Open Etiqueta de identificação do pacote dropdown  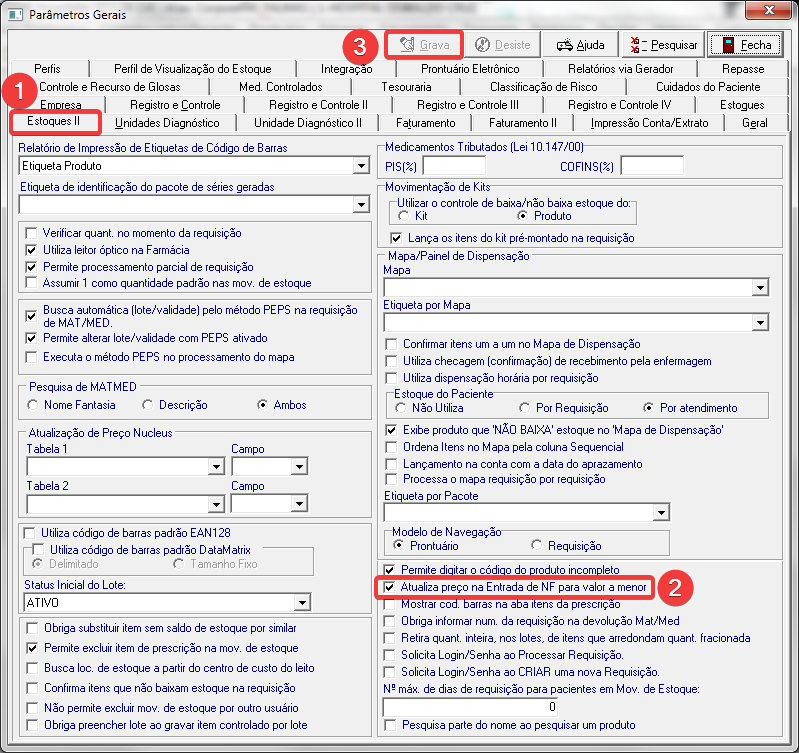click(x=361, y=205)
